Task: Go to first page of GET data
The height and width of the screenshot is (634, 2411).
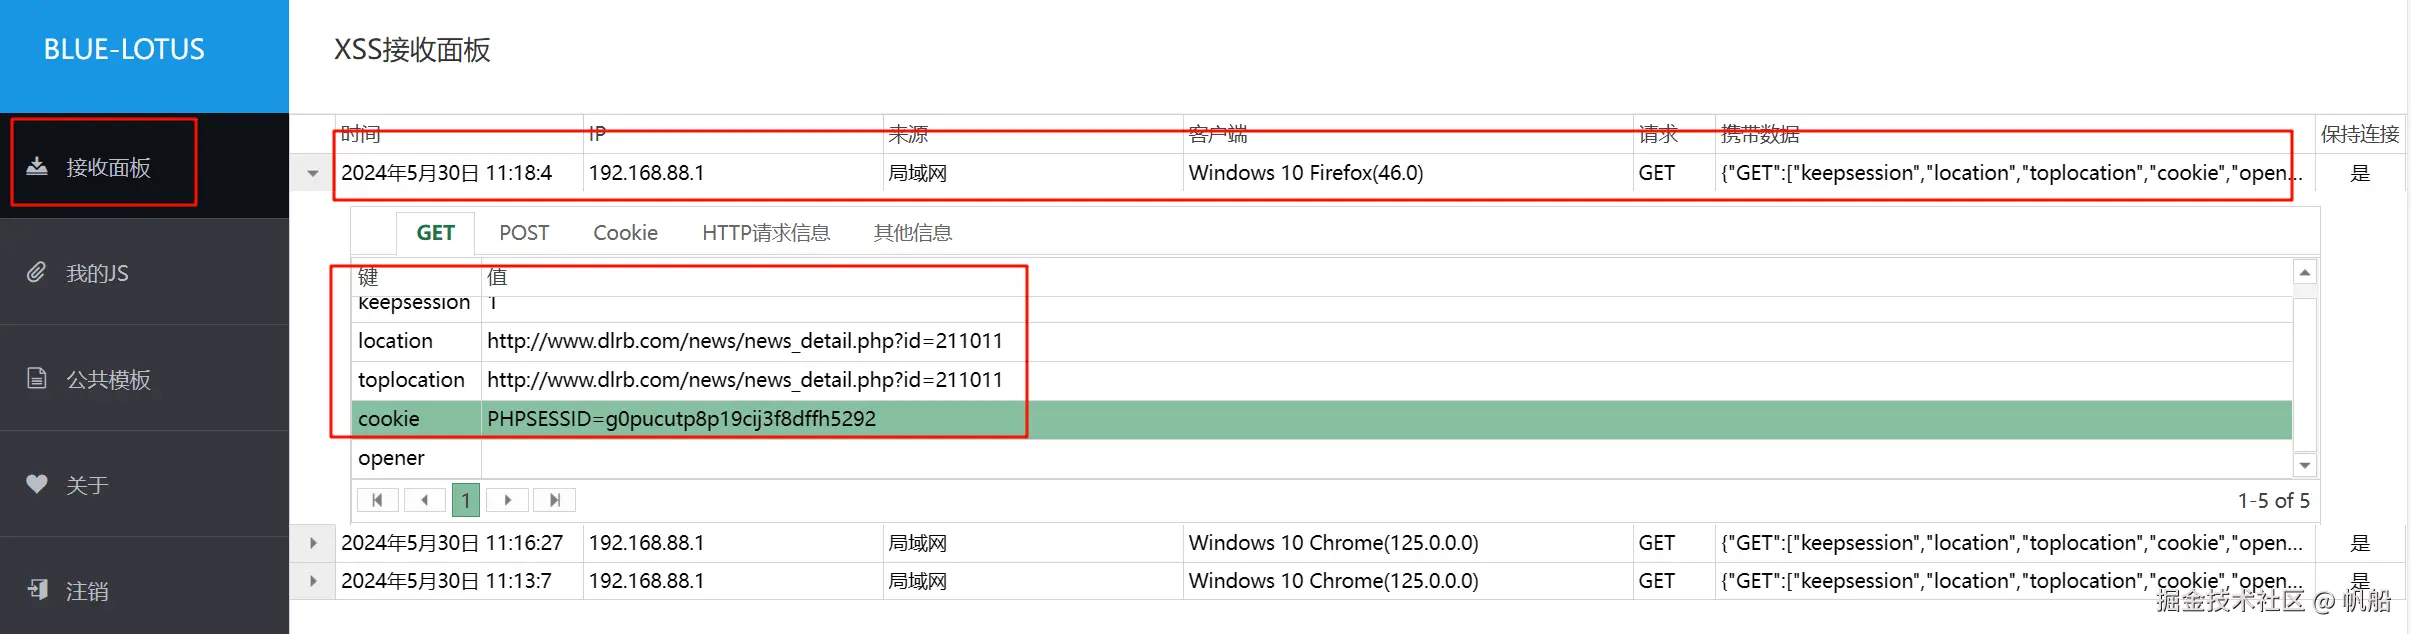Action: coord(377,500)
